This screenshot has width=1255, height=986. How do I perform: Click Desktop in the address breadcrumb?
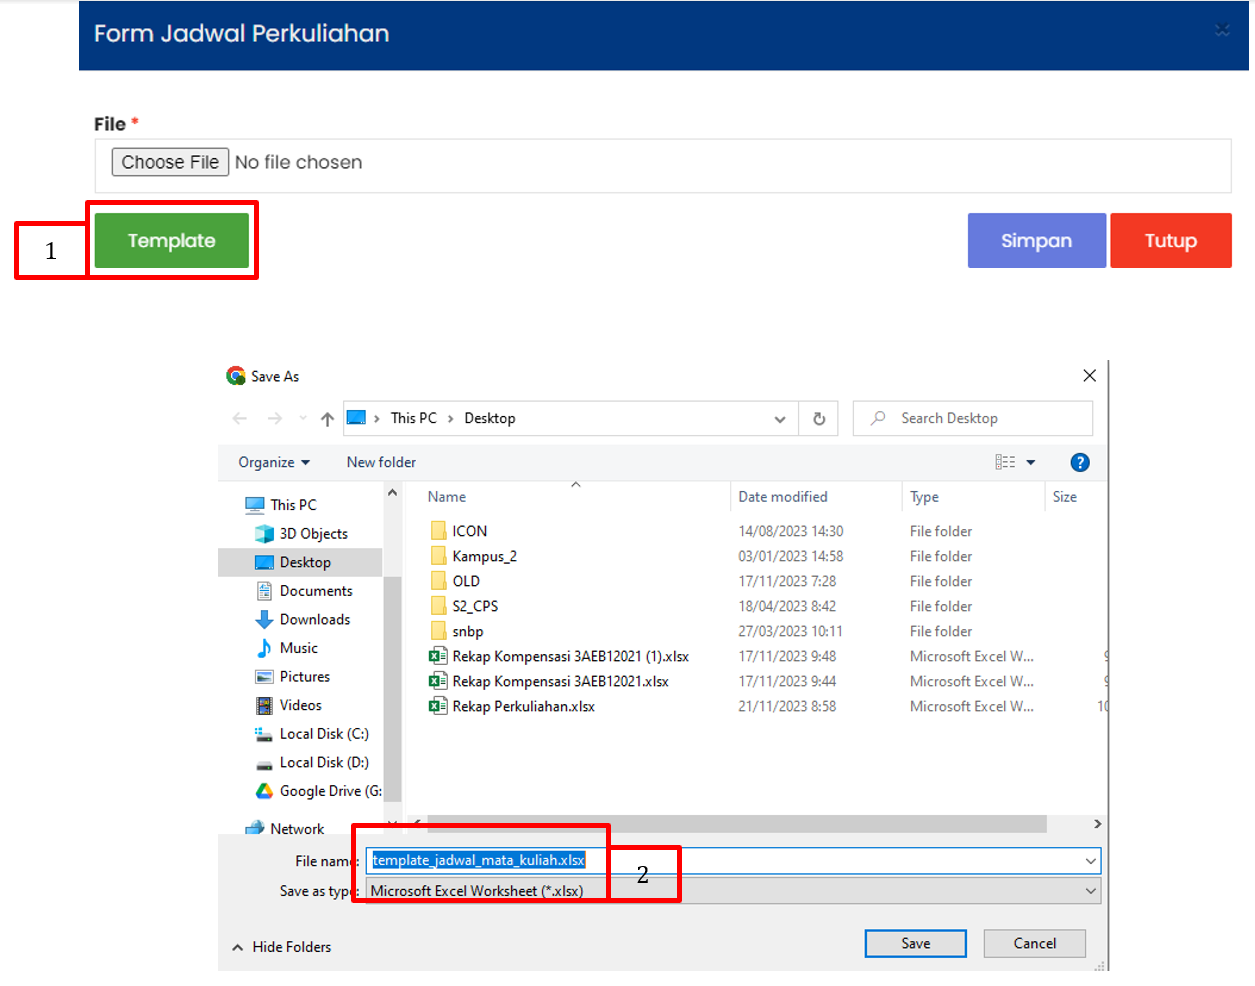(490, 418)
